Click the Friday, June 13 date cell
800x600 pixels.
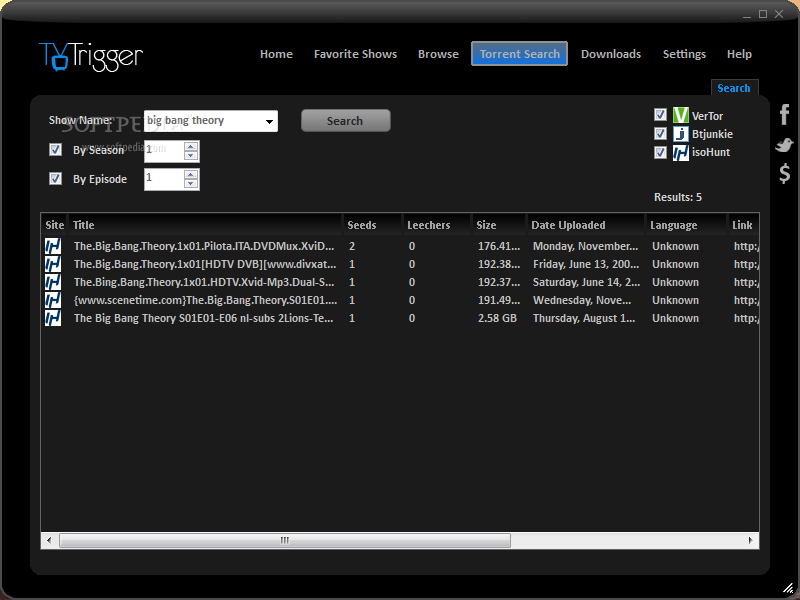tap(586, 264)
